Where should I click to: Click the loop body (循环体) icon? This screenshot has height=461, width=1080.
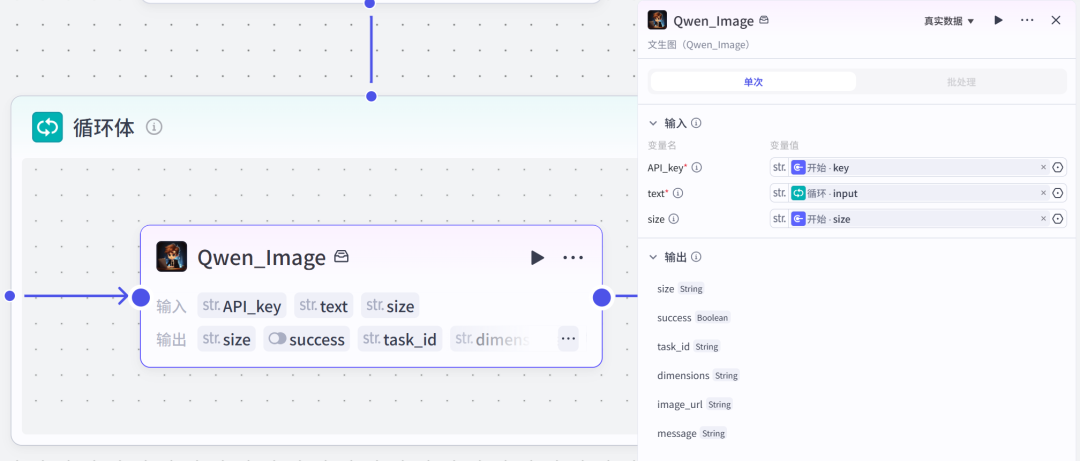(x=47, y=127)
